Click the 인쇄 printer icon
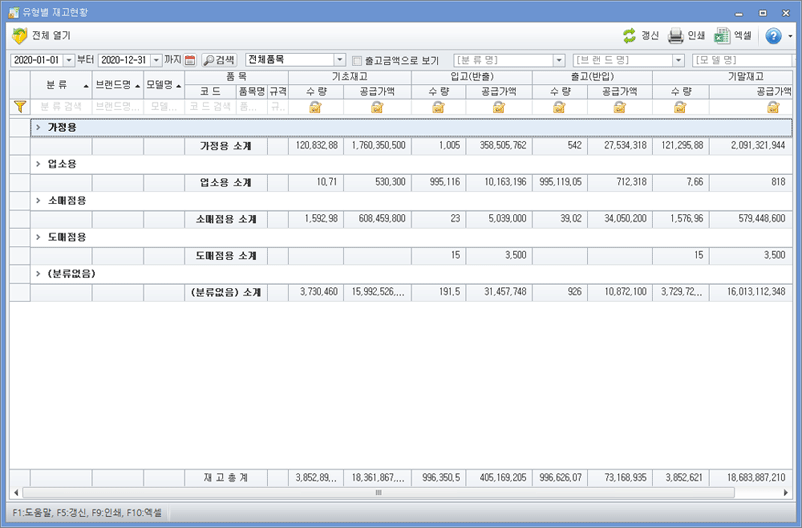Screen dimensions: 802x528 (x=676, y=35)
